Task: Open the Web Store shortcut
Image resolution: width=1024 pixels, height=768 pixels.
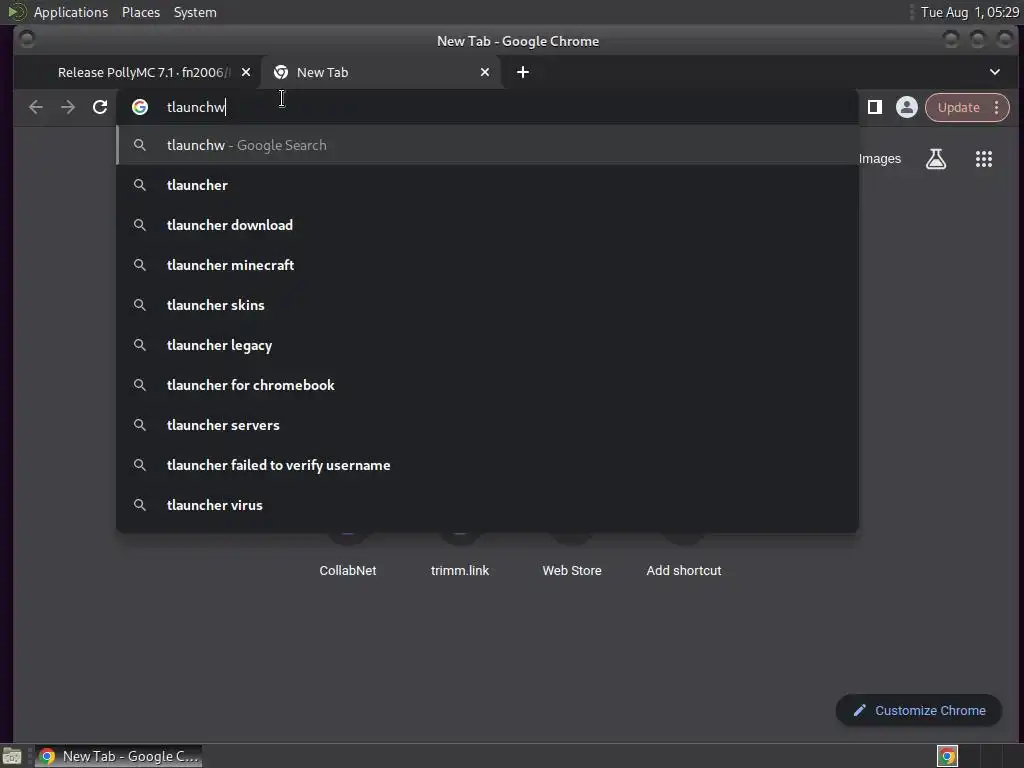Action: [571, 570]
